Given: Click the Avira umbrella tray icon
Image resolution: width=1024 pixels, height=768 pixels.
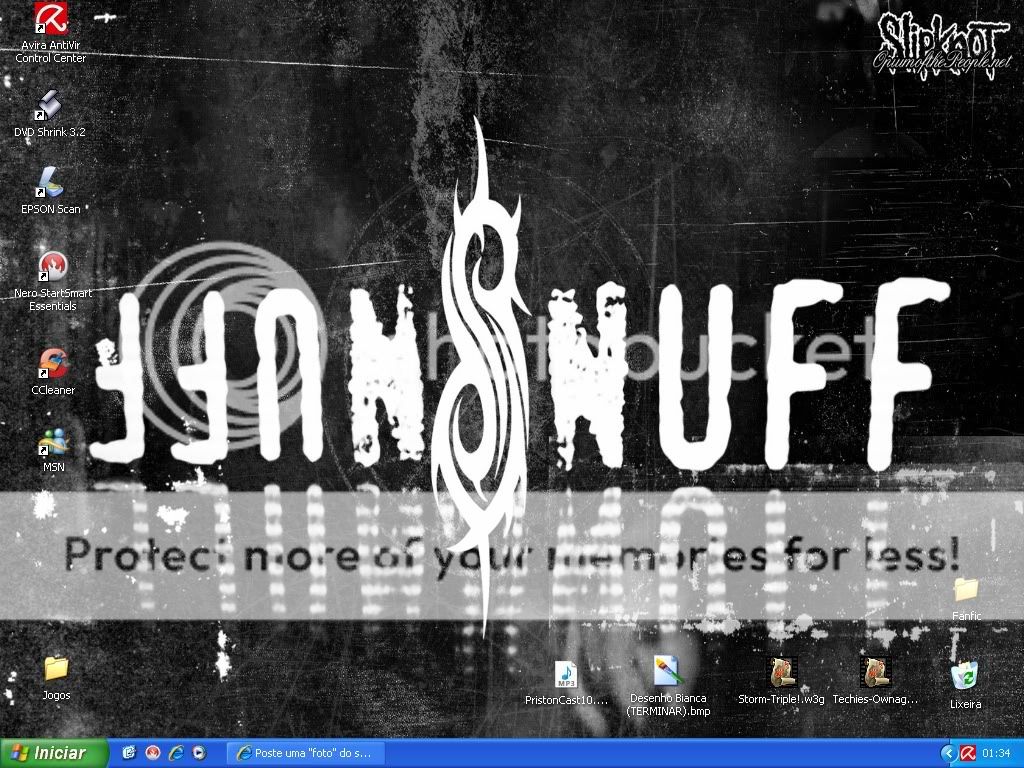Looking at the screenshot, I should tap(967, 754).
